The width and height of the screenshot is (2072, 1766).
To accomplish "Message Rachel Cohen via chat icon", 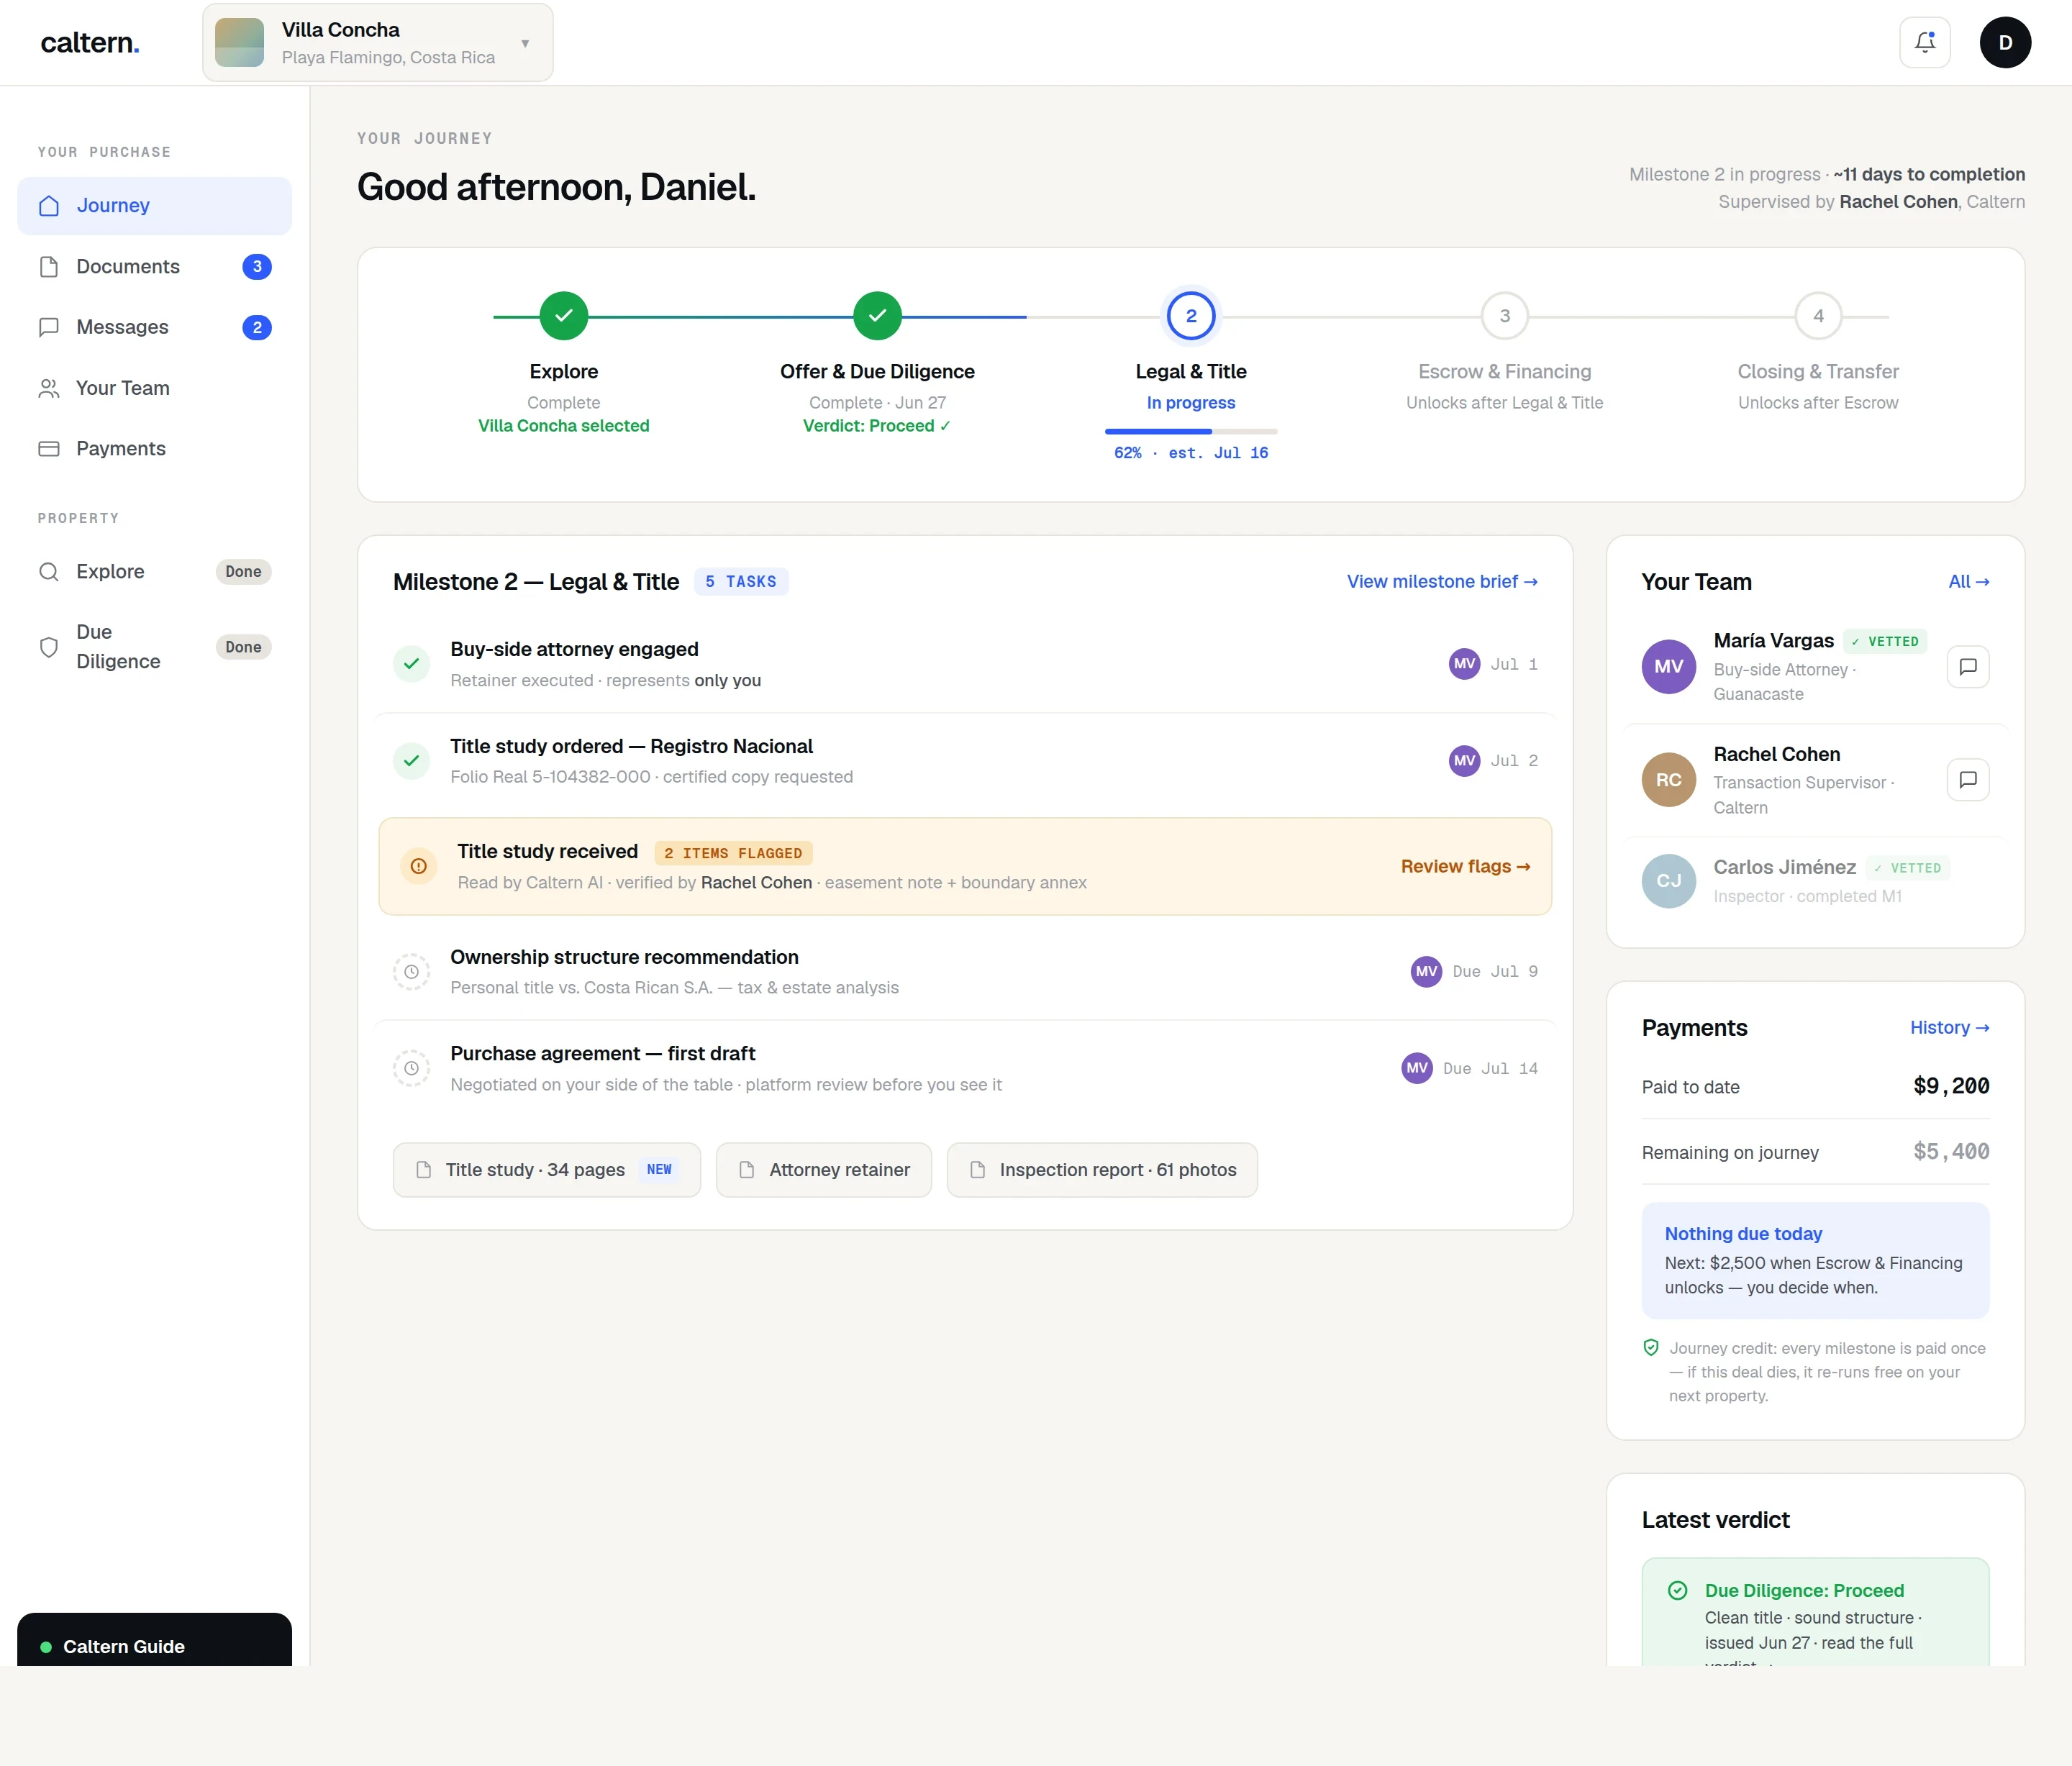I will (x=1967, y=780).
